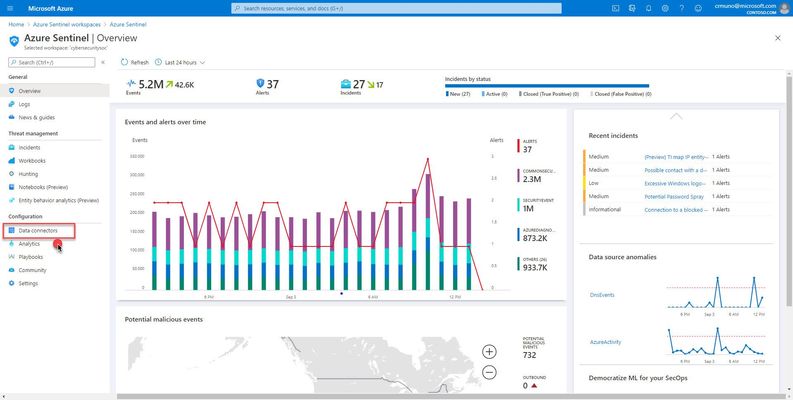This screenshot has width=793, height=400.
Task: Click the Events pulse icon
Action: click(x=131, y=84)
